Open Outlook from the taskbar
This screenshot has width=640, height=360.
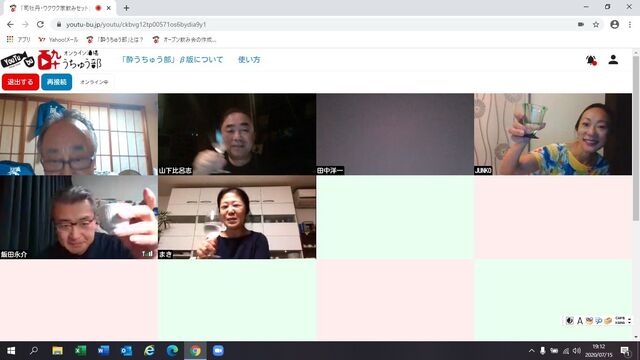coord(126,351)
